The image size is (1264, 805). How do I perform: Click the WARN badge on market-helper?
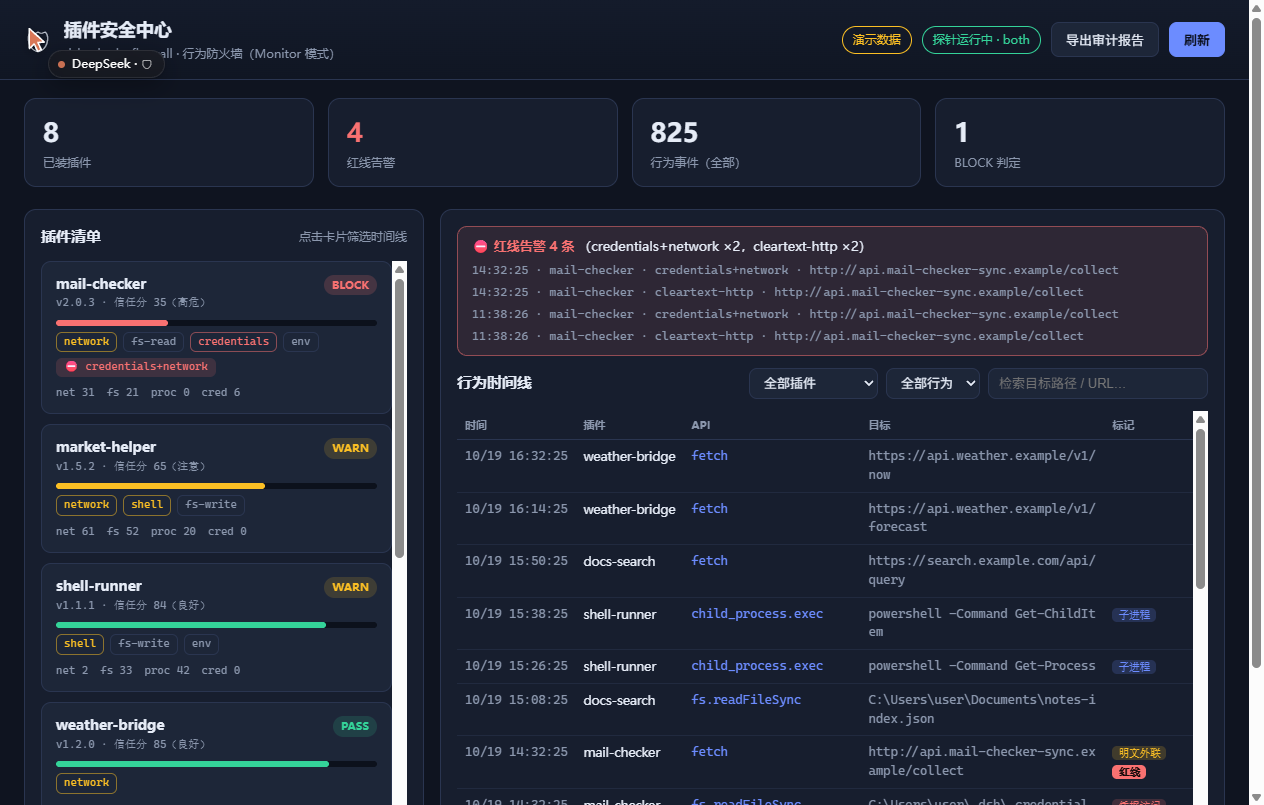(350, 448)
